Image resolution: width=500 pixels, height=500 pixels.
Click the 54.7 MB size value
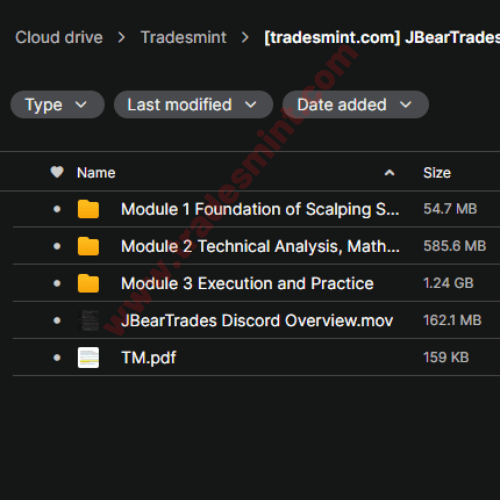pos(450,209)
